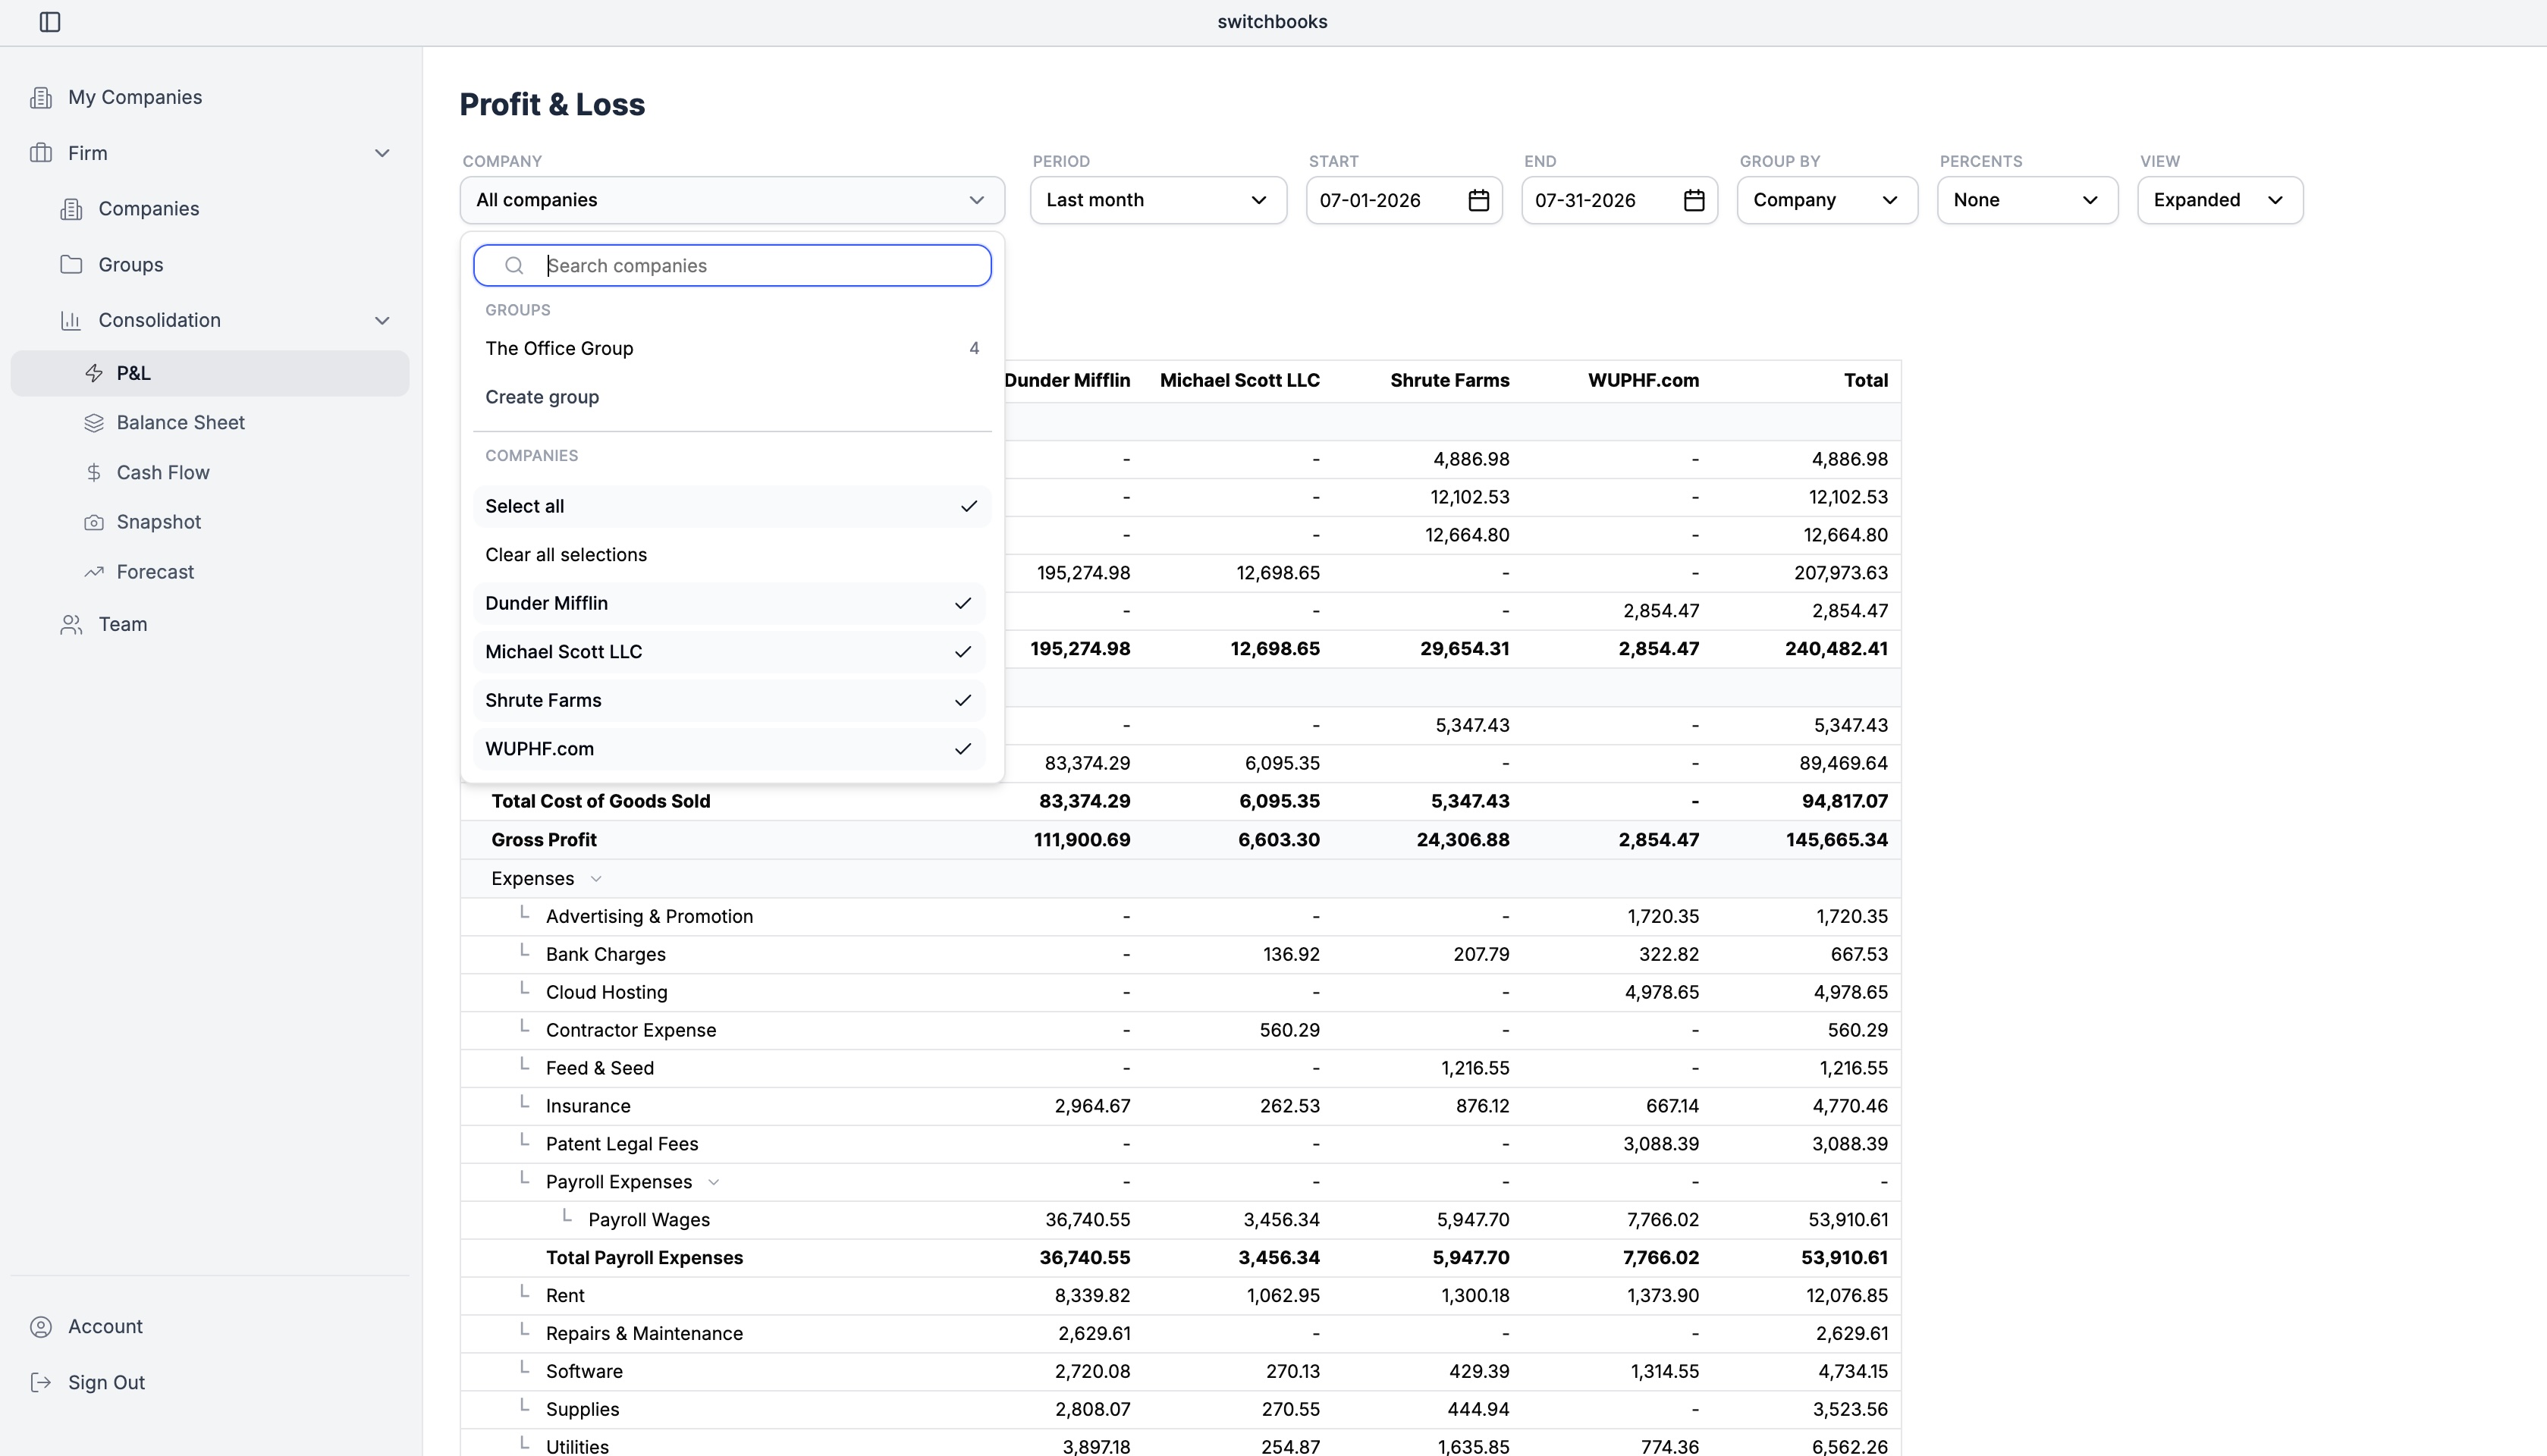Screen dimensions: 2547x1456
Task: Open the start date calendar picker
Action: click(1478, 200)
